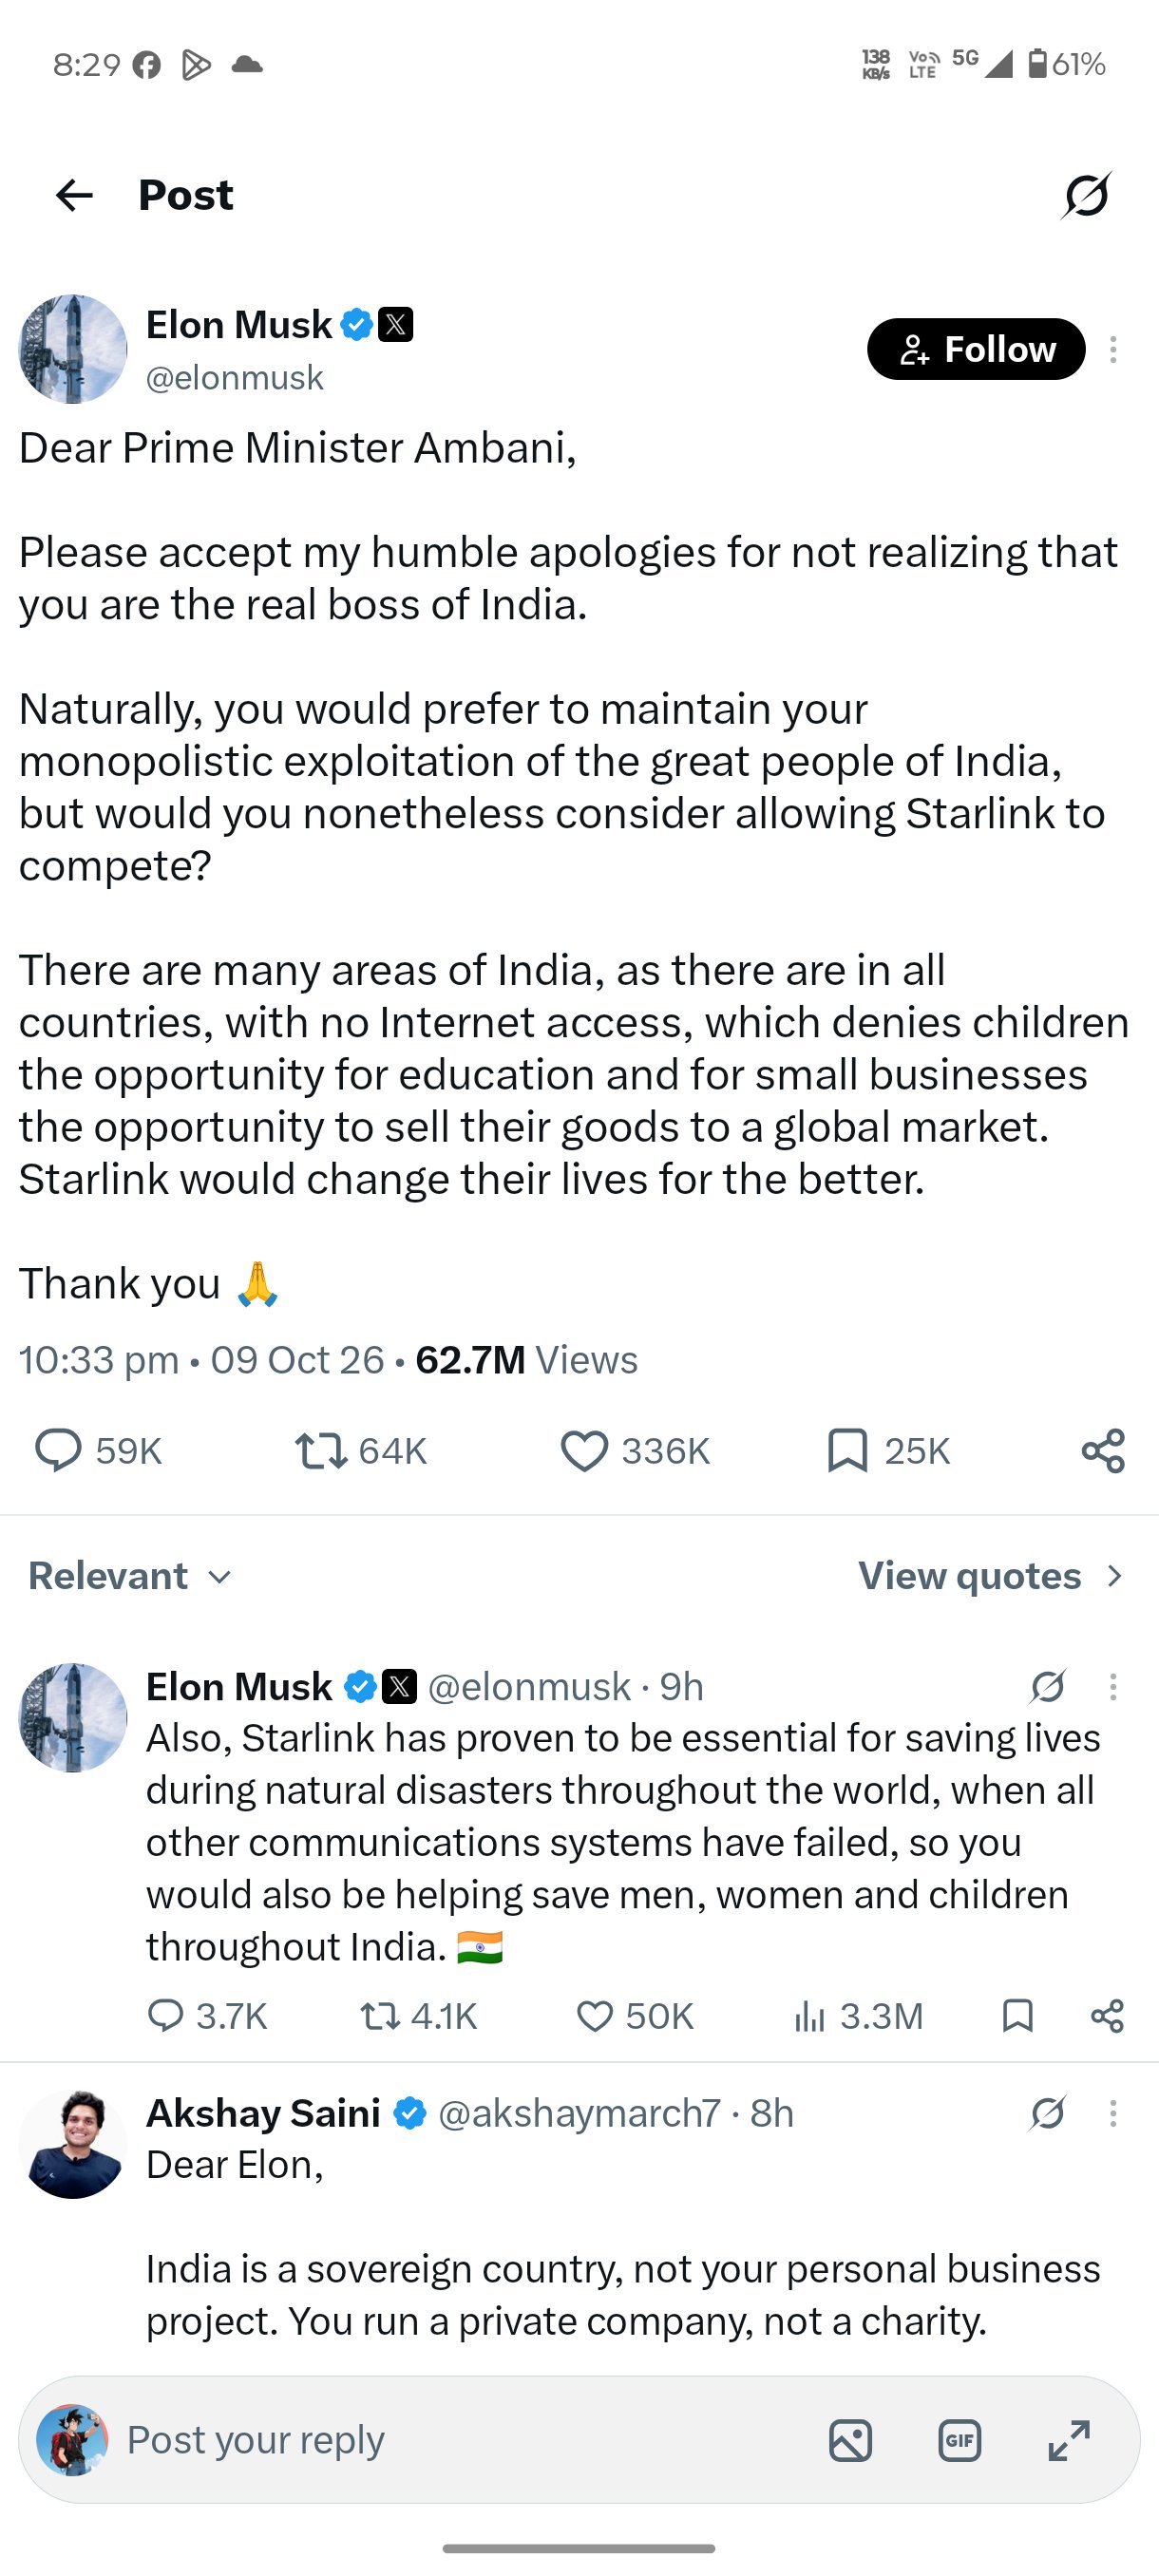Viewport: 1159px width, 2576px height.
Task: Open the @akshaymarch7 profile handle
Action: 579,2113
